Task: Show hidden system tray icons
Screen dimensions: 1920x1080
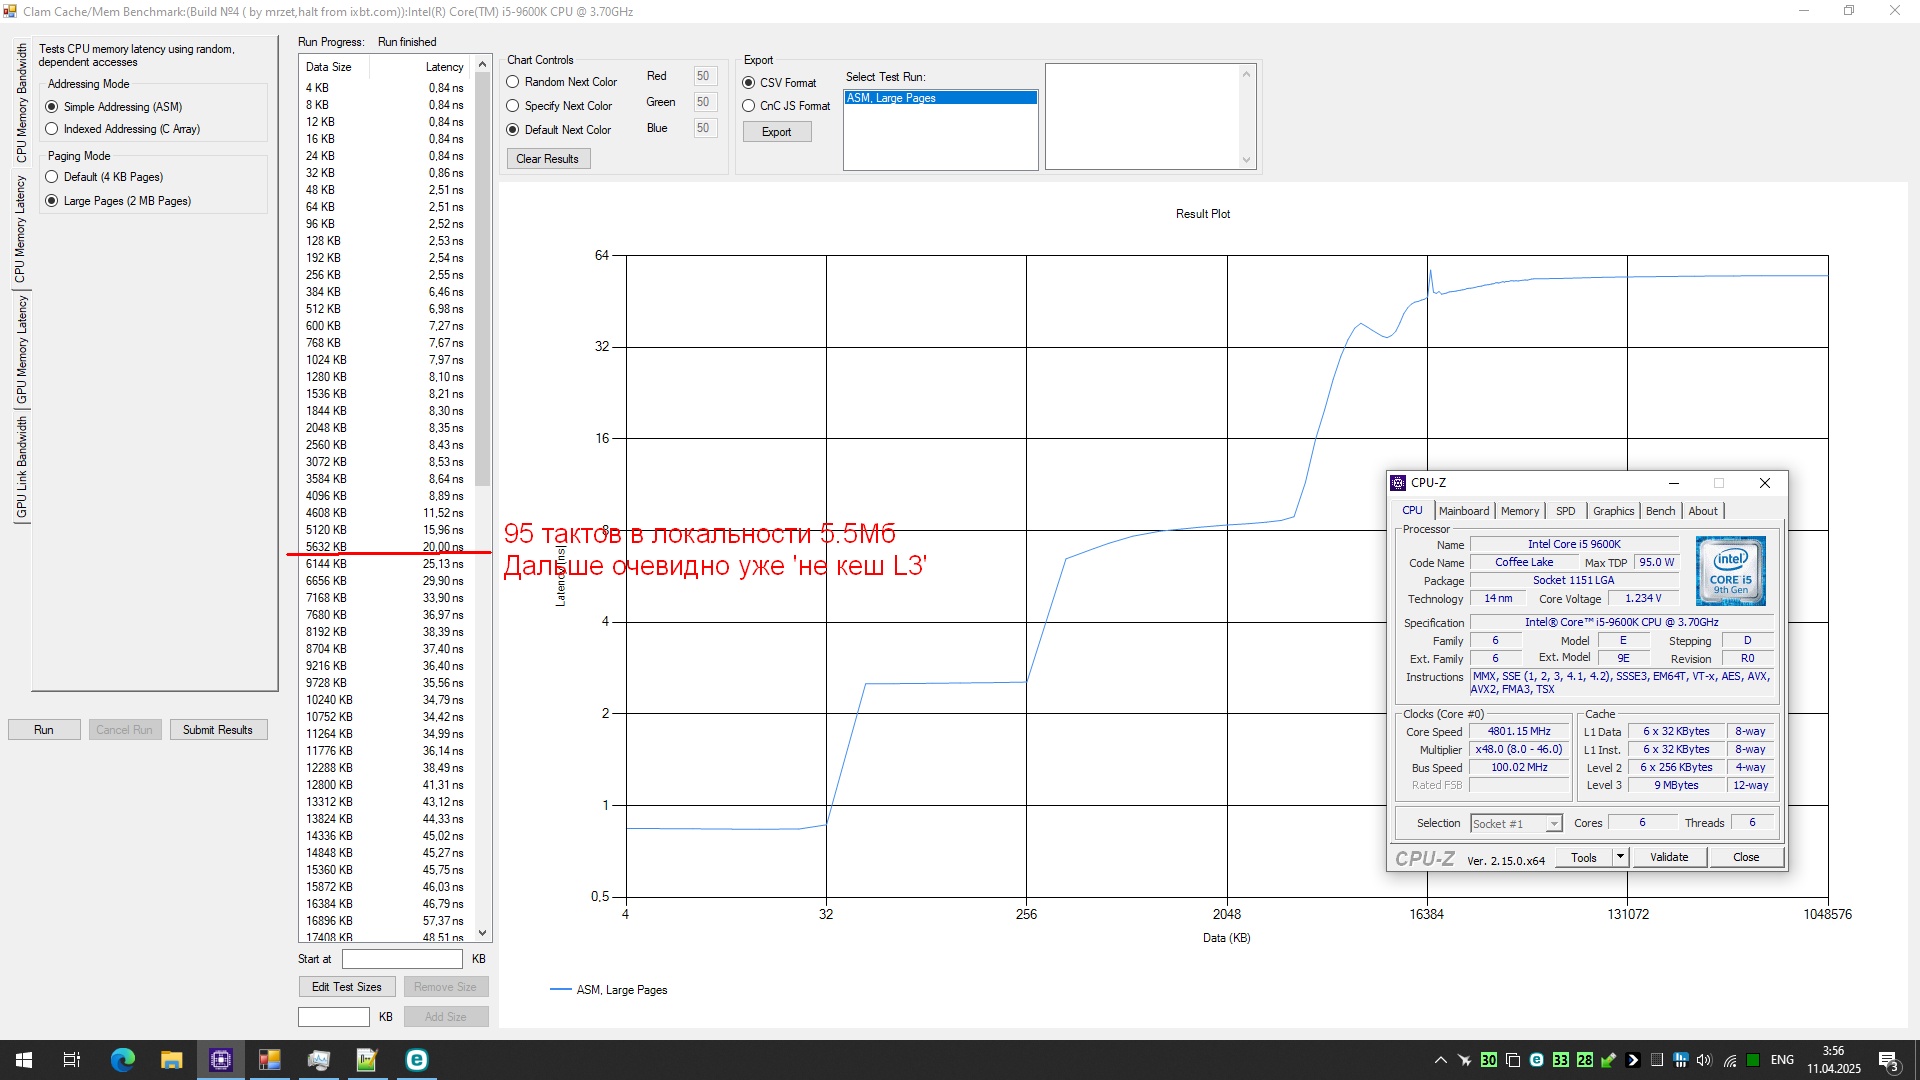Action: (1440, 1060)
